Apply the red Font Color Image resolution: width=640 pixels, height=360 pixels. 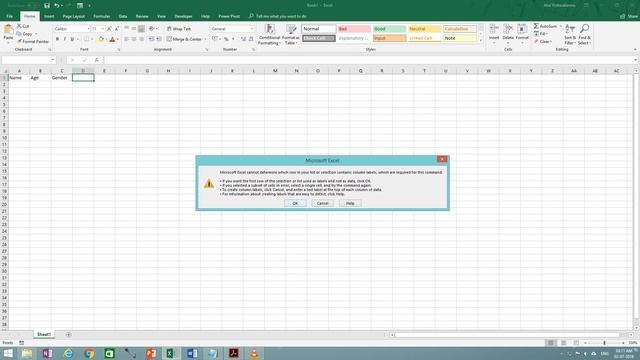pyautogui.click(x=112, y=39)
